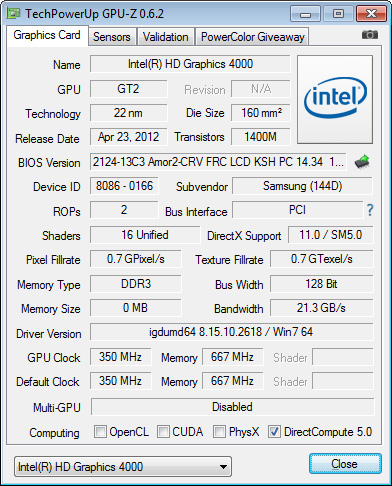Viewport: 392px width, 486px height.
Task: Click the Device ID field 8086 - 0166
Action: pyautogui.click(x=124, y=186)
